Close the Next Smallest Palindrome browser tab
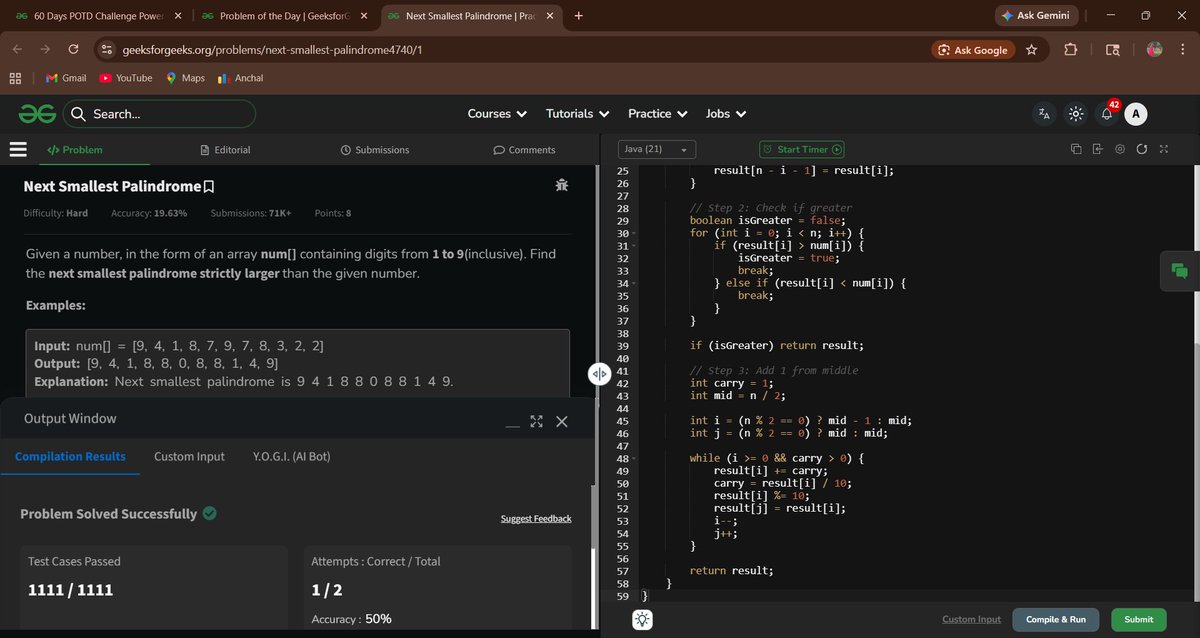Image resolution: width=1200 pixels, height=638 pixels. coord(549,16)
